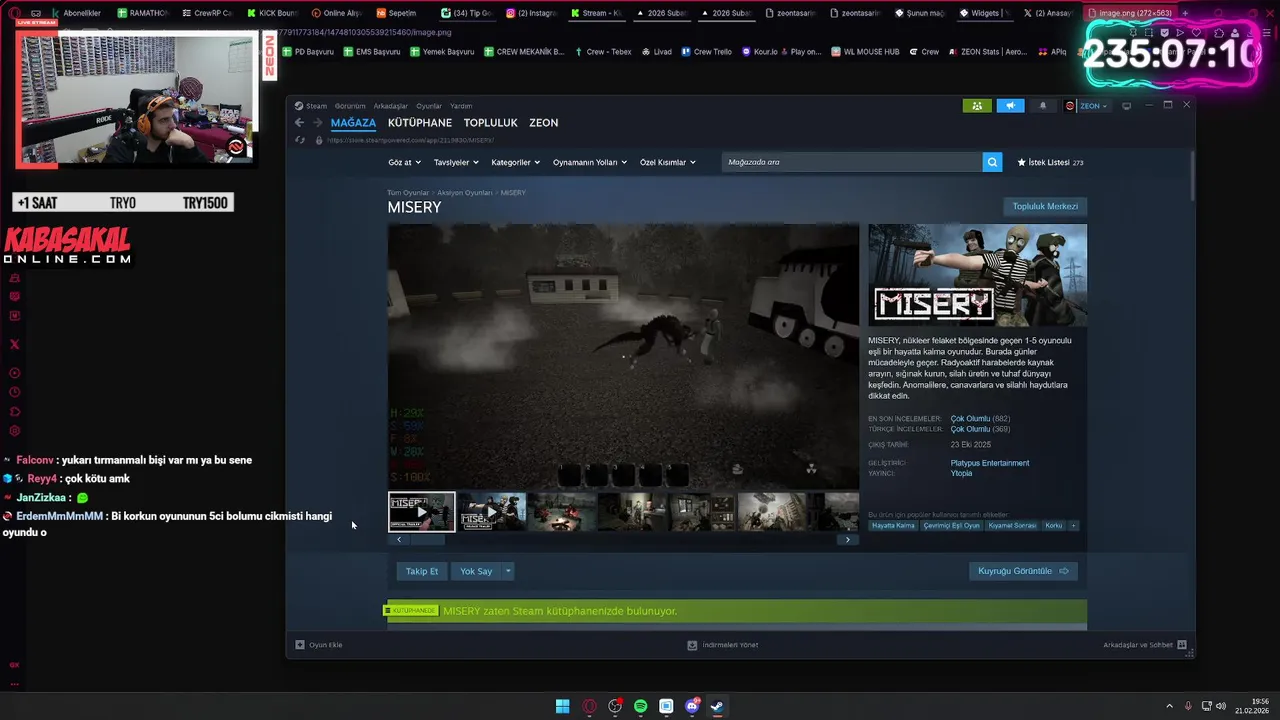
Task: Click the green friends icon in Steam header
Action: 977,106
